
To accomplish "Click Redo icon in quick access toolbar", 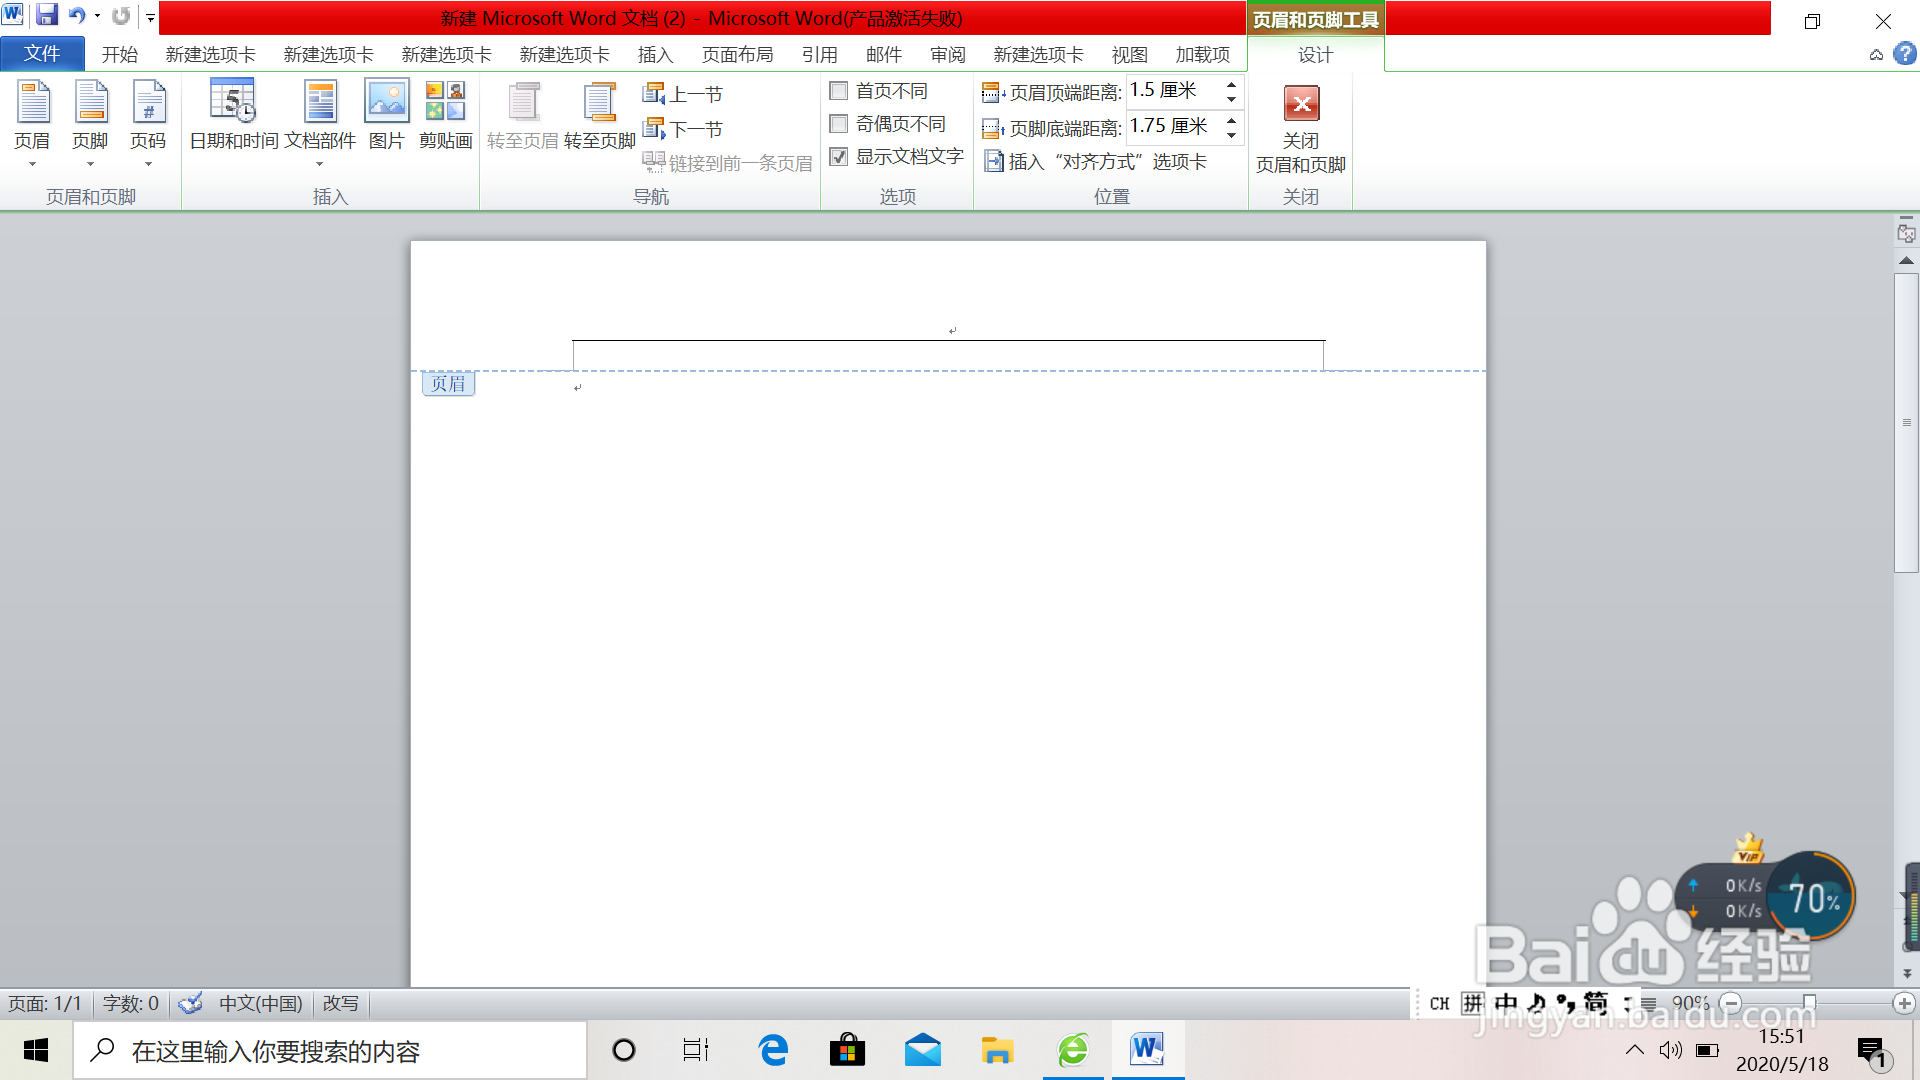I will (121, 15).
